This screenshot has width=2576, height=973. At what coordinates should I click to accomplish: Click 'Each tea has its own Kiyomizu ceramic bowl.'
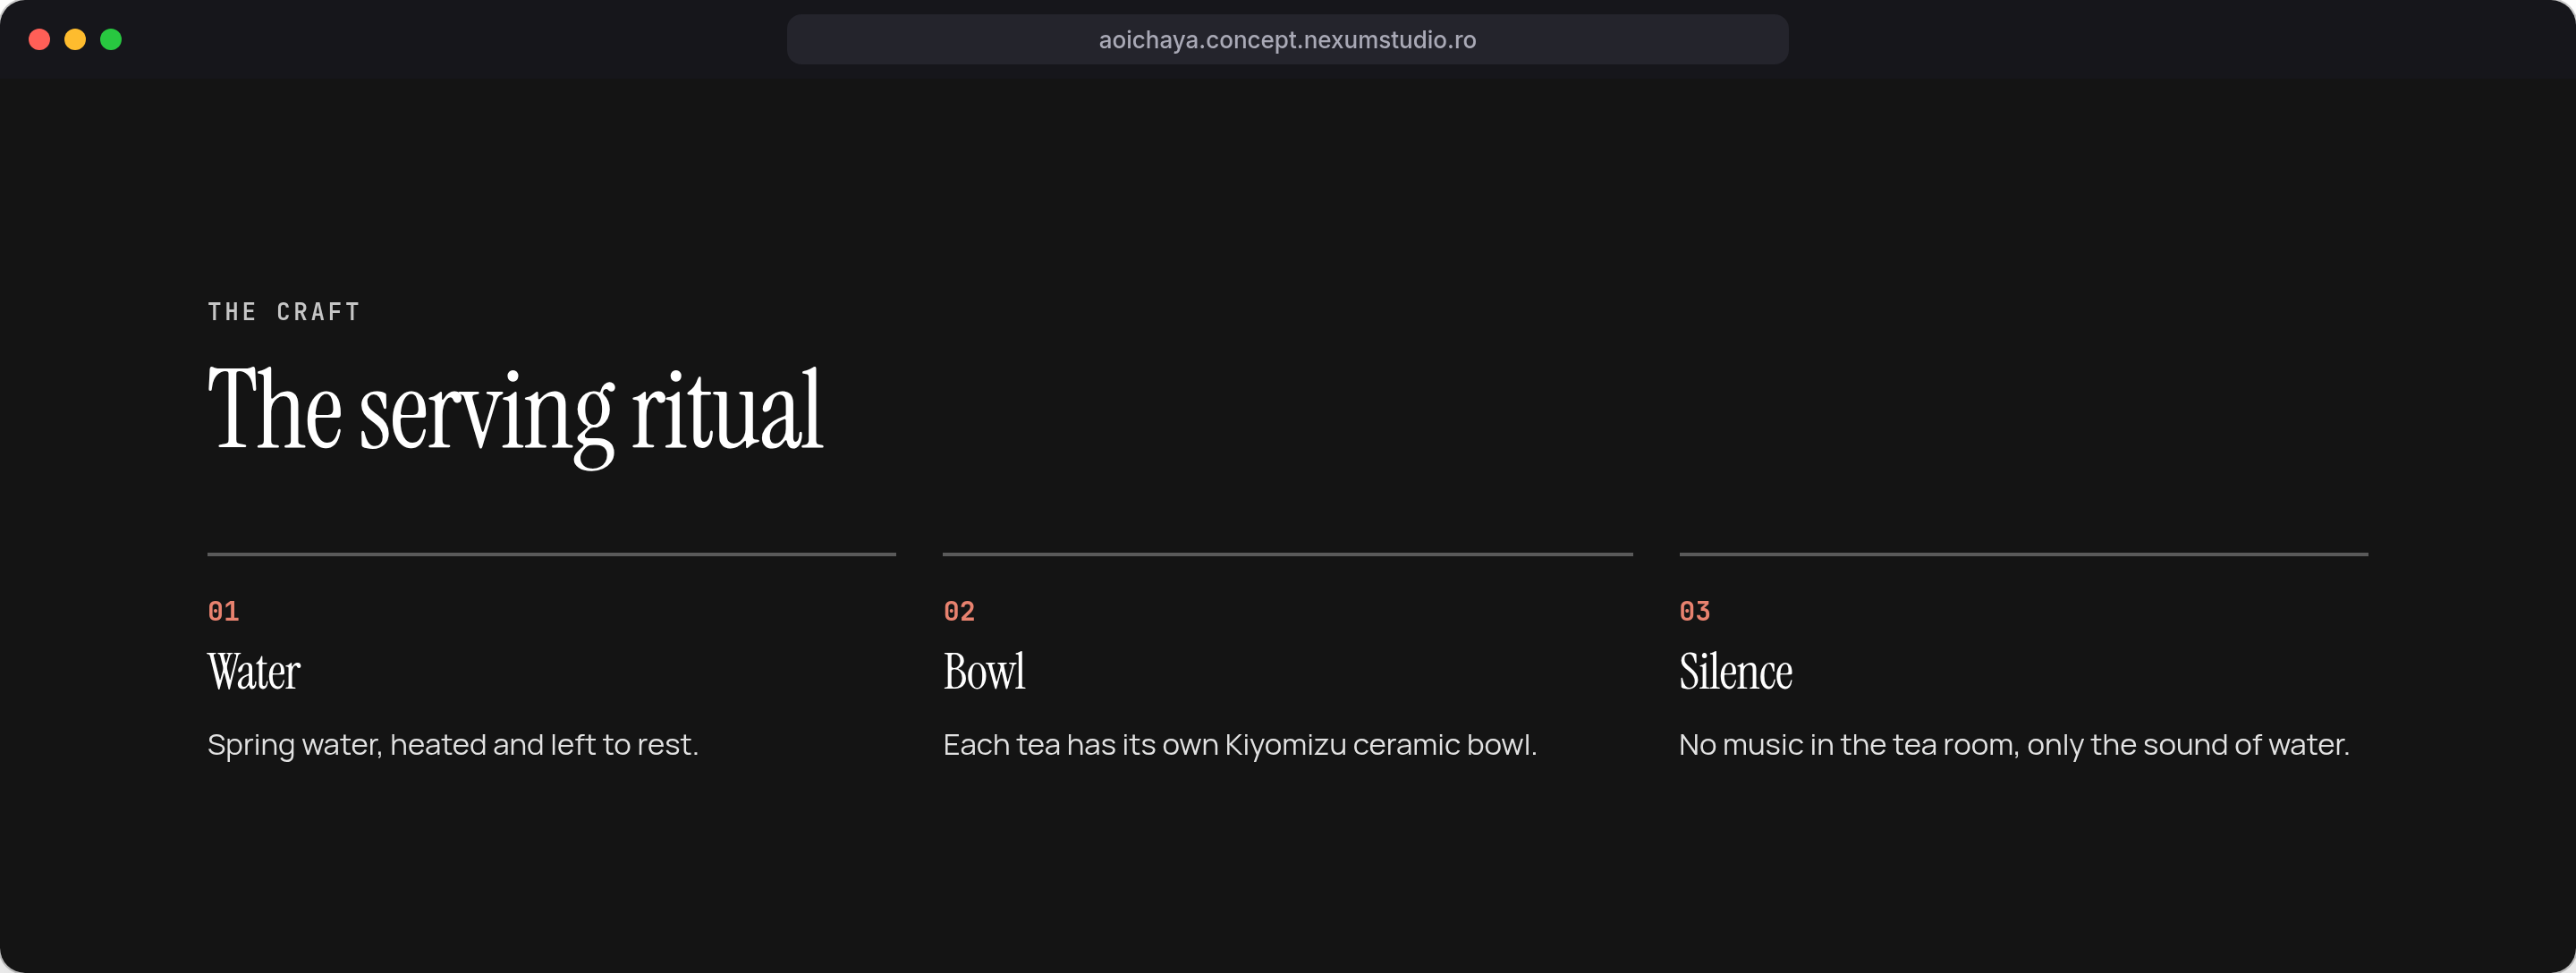pyautogui.click(x=1240, y=745)
